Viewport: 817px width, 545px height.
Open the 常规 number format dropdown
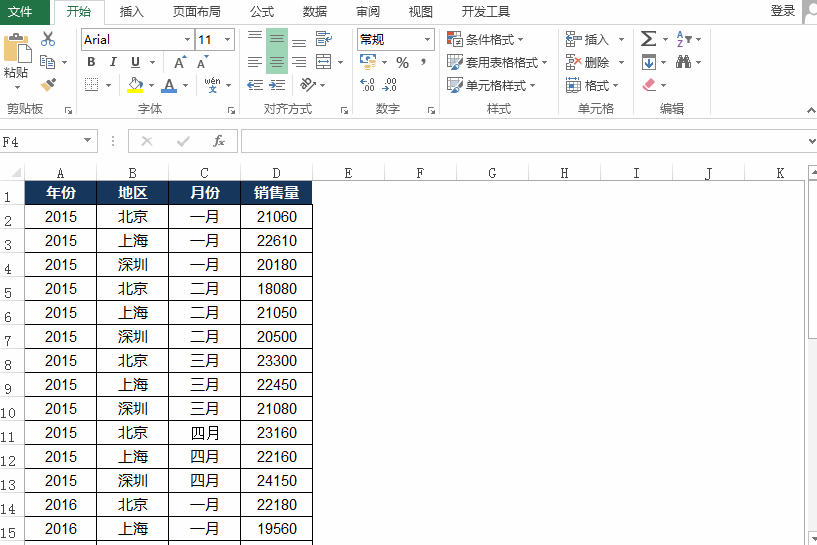(427, 40)
